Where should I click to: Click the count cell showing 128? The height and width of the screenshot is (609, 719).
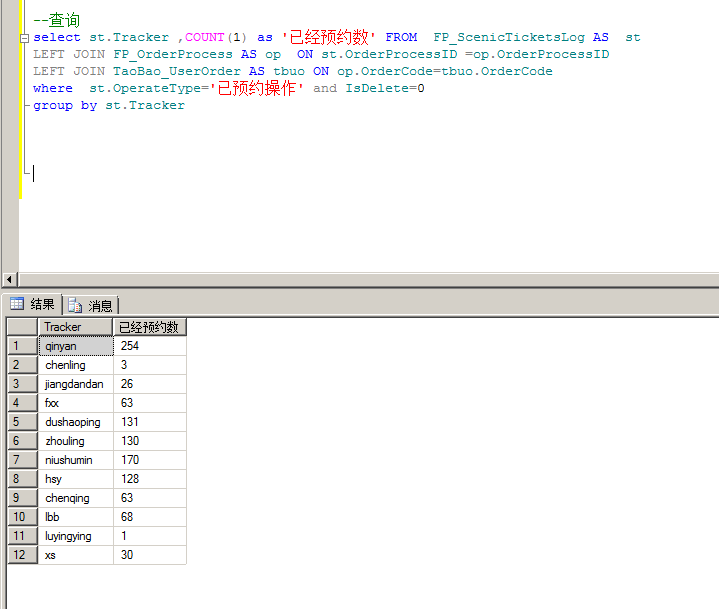pyautogui.click(x=150, y=479)
